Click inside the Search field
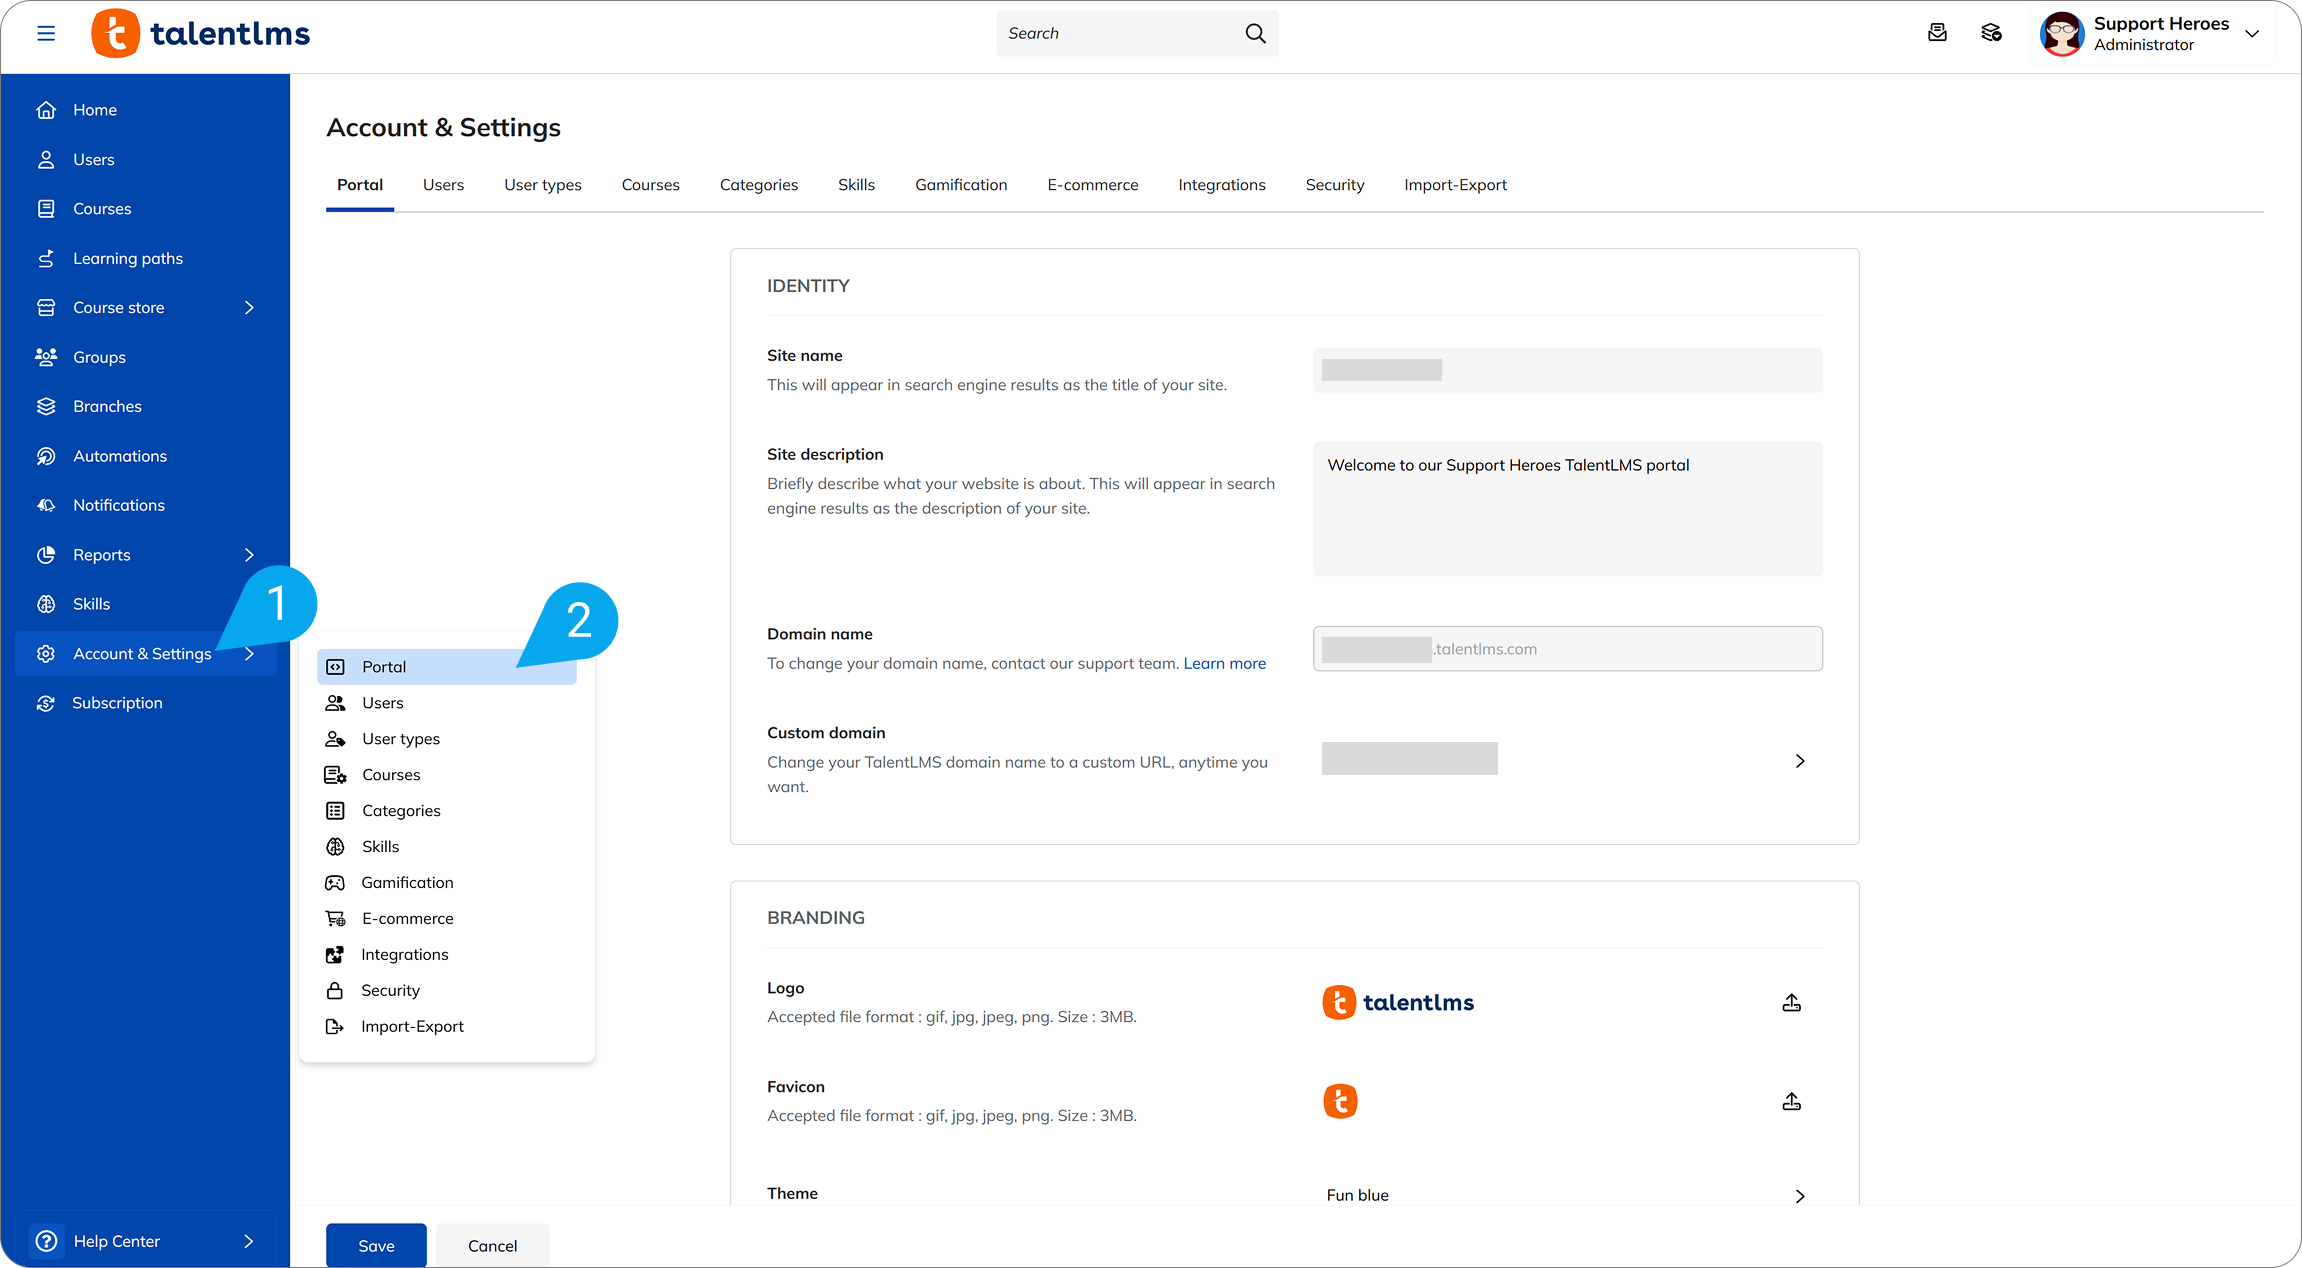Screen dimensions: 2302x1268 point(1110,33)
